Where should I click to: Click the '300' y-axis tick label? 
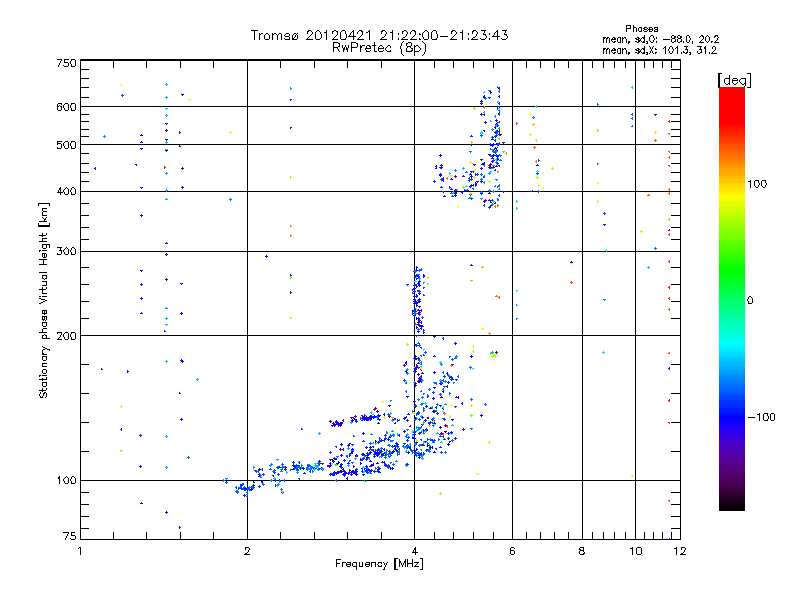coord(66,252)
